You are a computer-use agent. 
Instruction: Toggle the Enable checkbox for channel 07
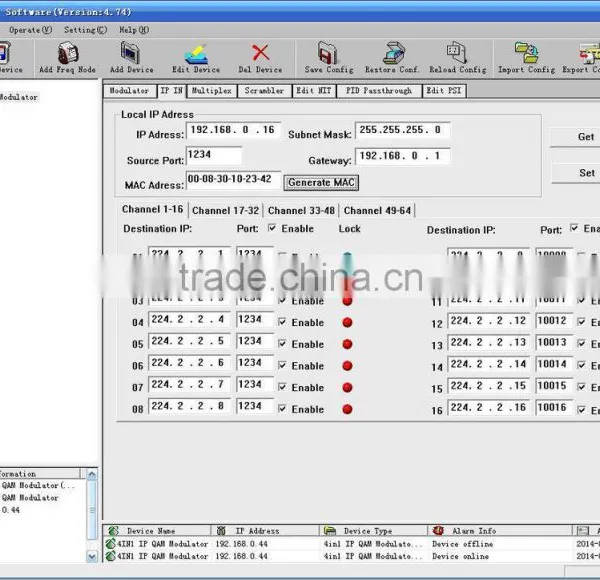282,387
